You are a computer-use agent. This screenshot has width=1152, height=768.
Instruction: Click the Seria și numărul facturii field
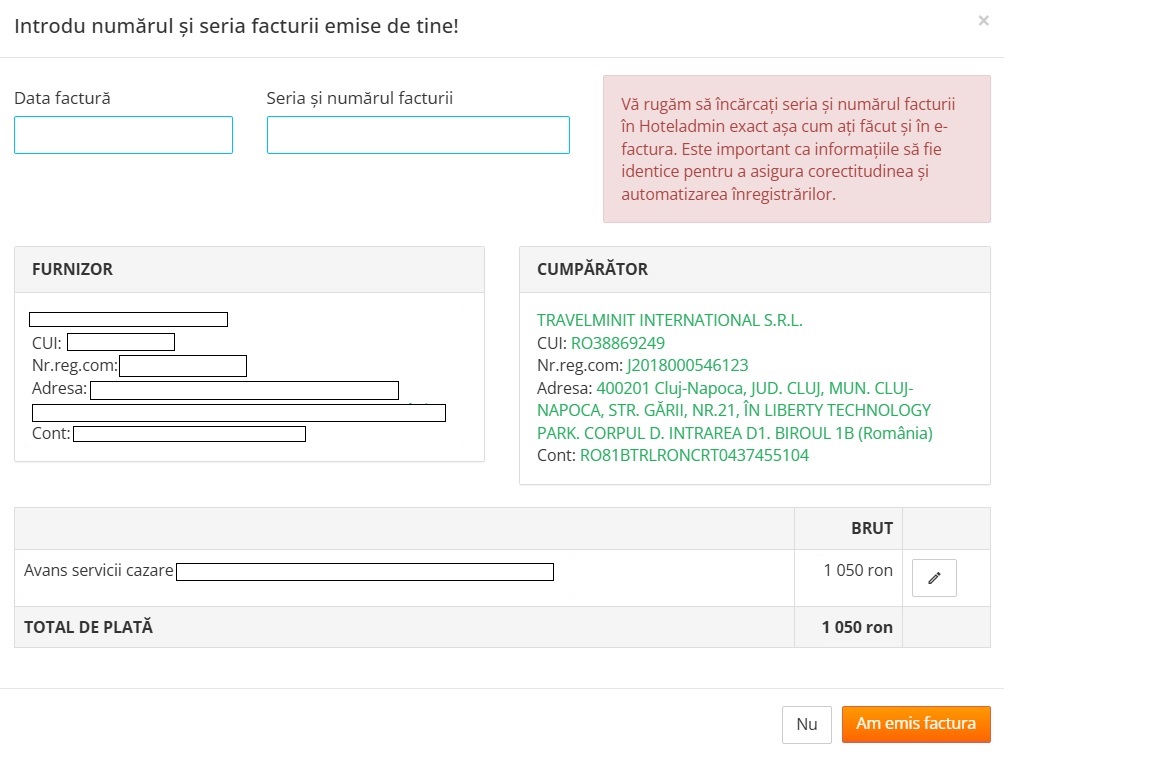tap(418, 135)
